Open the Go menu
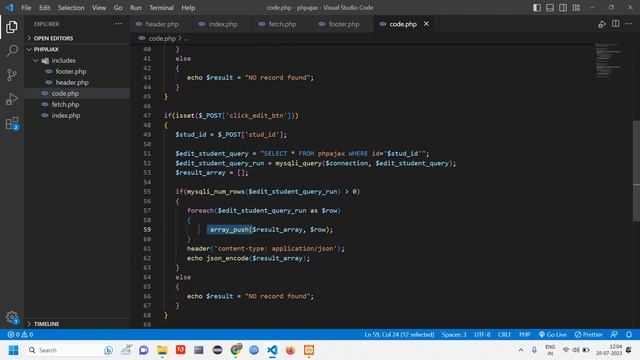 click(x=118, y=8)
